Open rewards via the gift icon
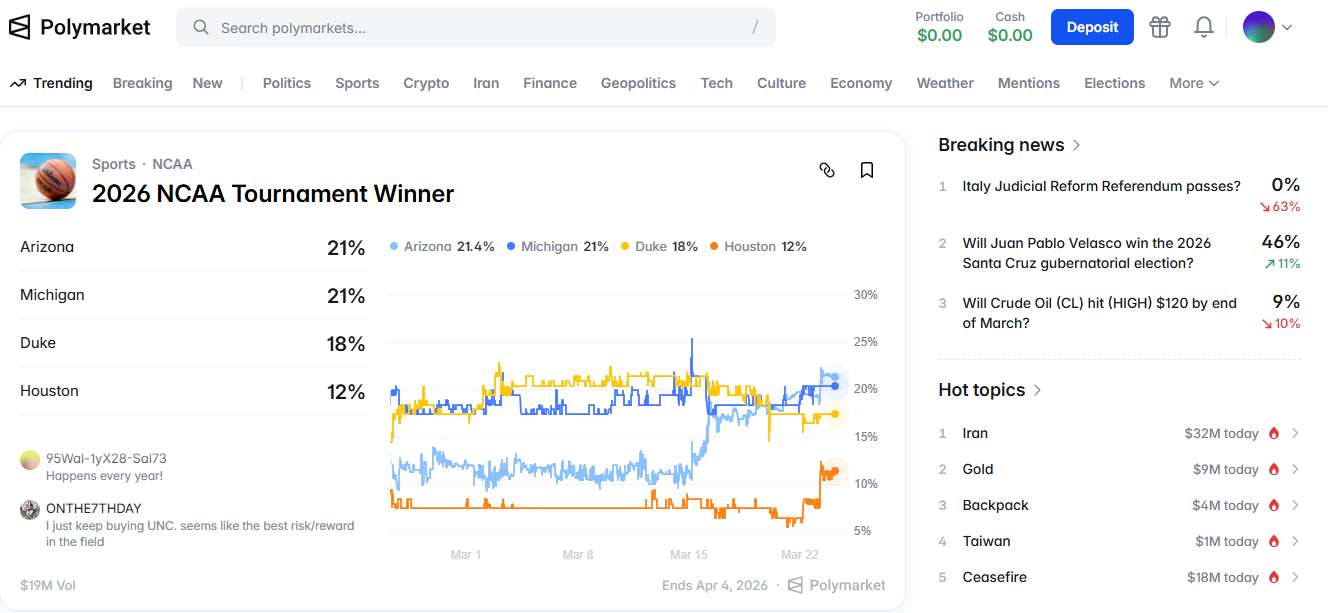 tap(1159, 27)
